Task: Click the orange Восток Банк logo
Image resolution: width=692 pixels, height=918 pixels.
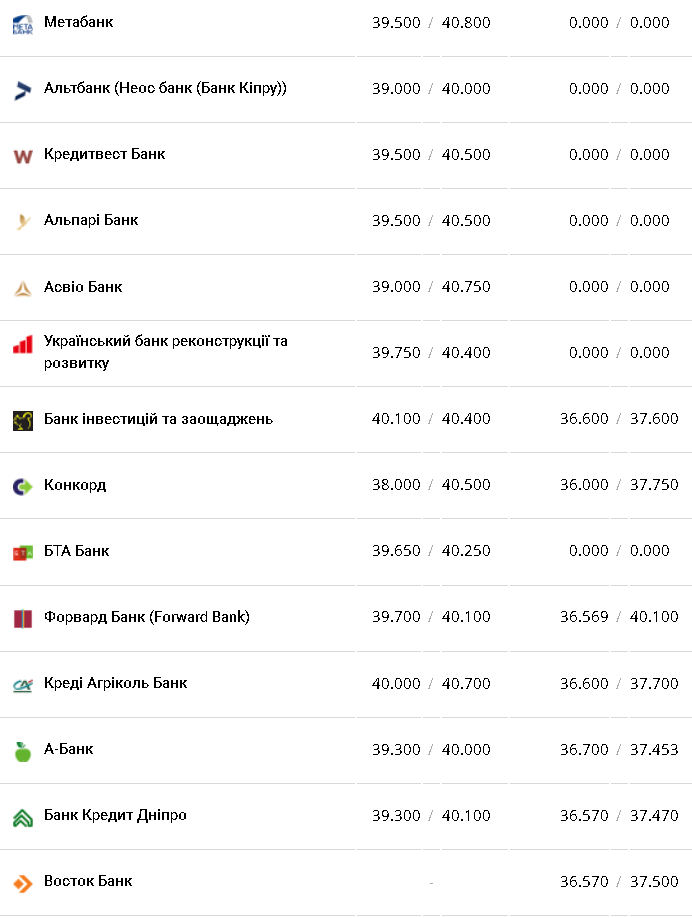Action: point(22,883)
